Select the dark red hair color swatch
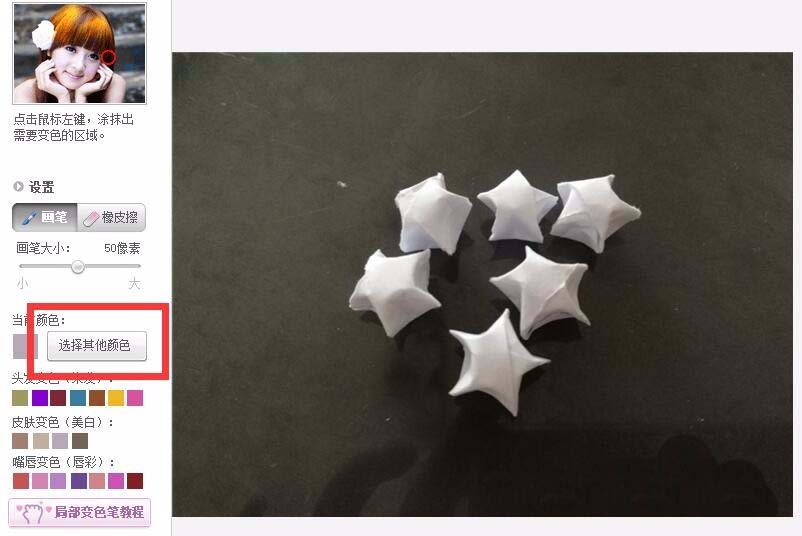Screen dimensions: 802x536 click(x=58, y=397)
